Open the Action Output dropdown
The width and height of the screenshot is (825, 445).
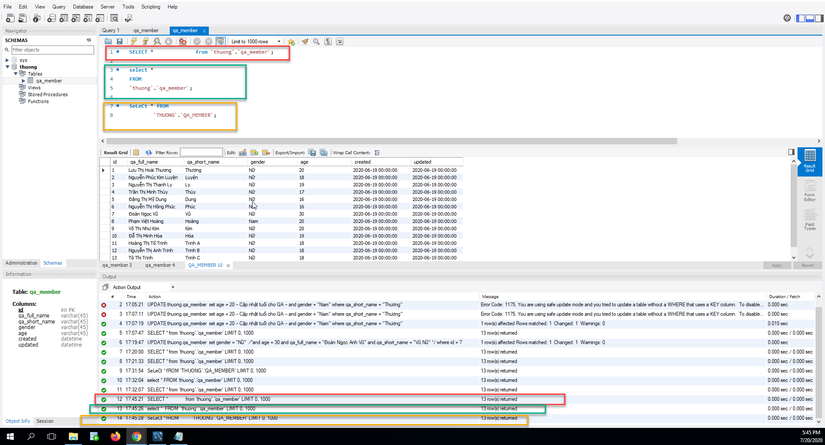(143, 287)
